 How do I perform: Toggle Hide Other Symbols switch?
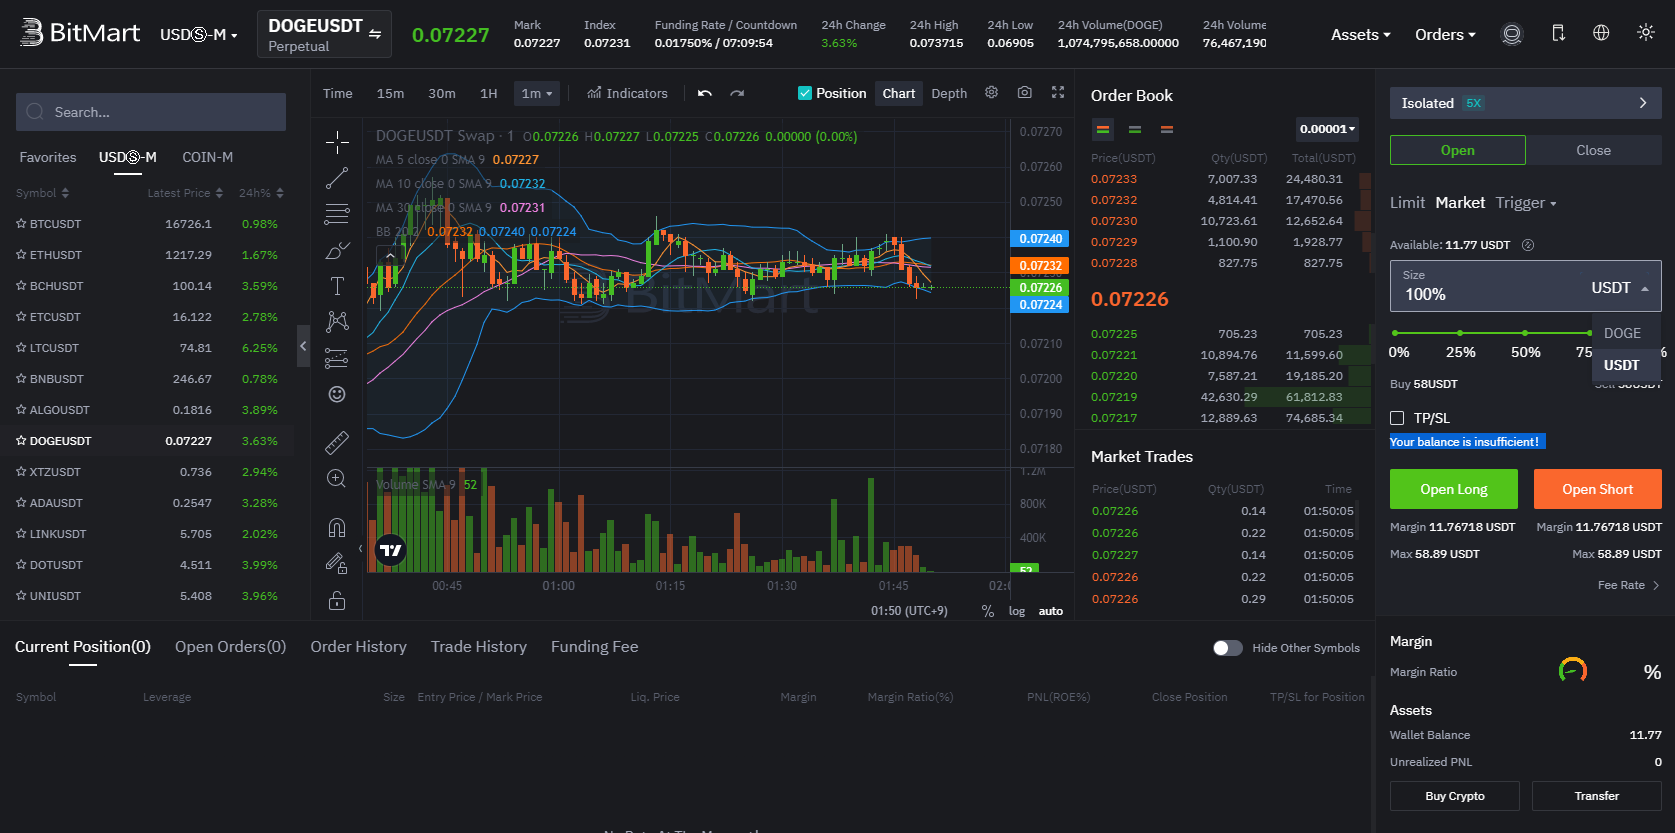pos(1227,648)
